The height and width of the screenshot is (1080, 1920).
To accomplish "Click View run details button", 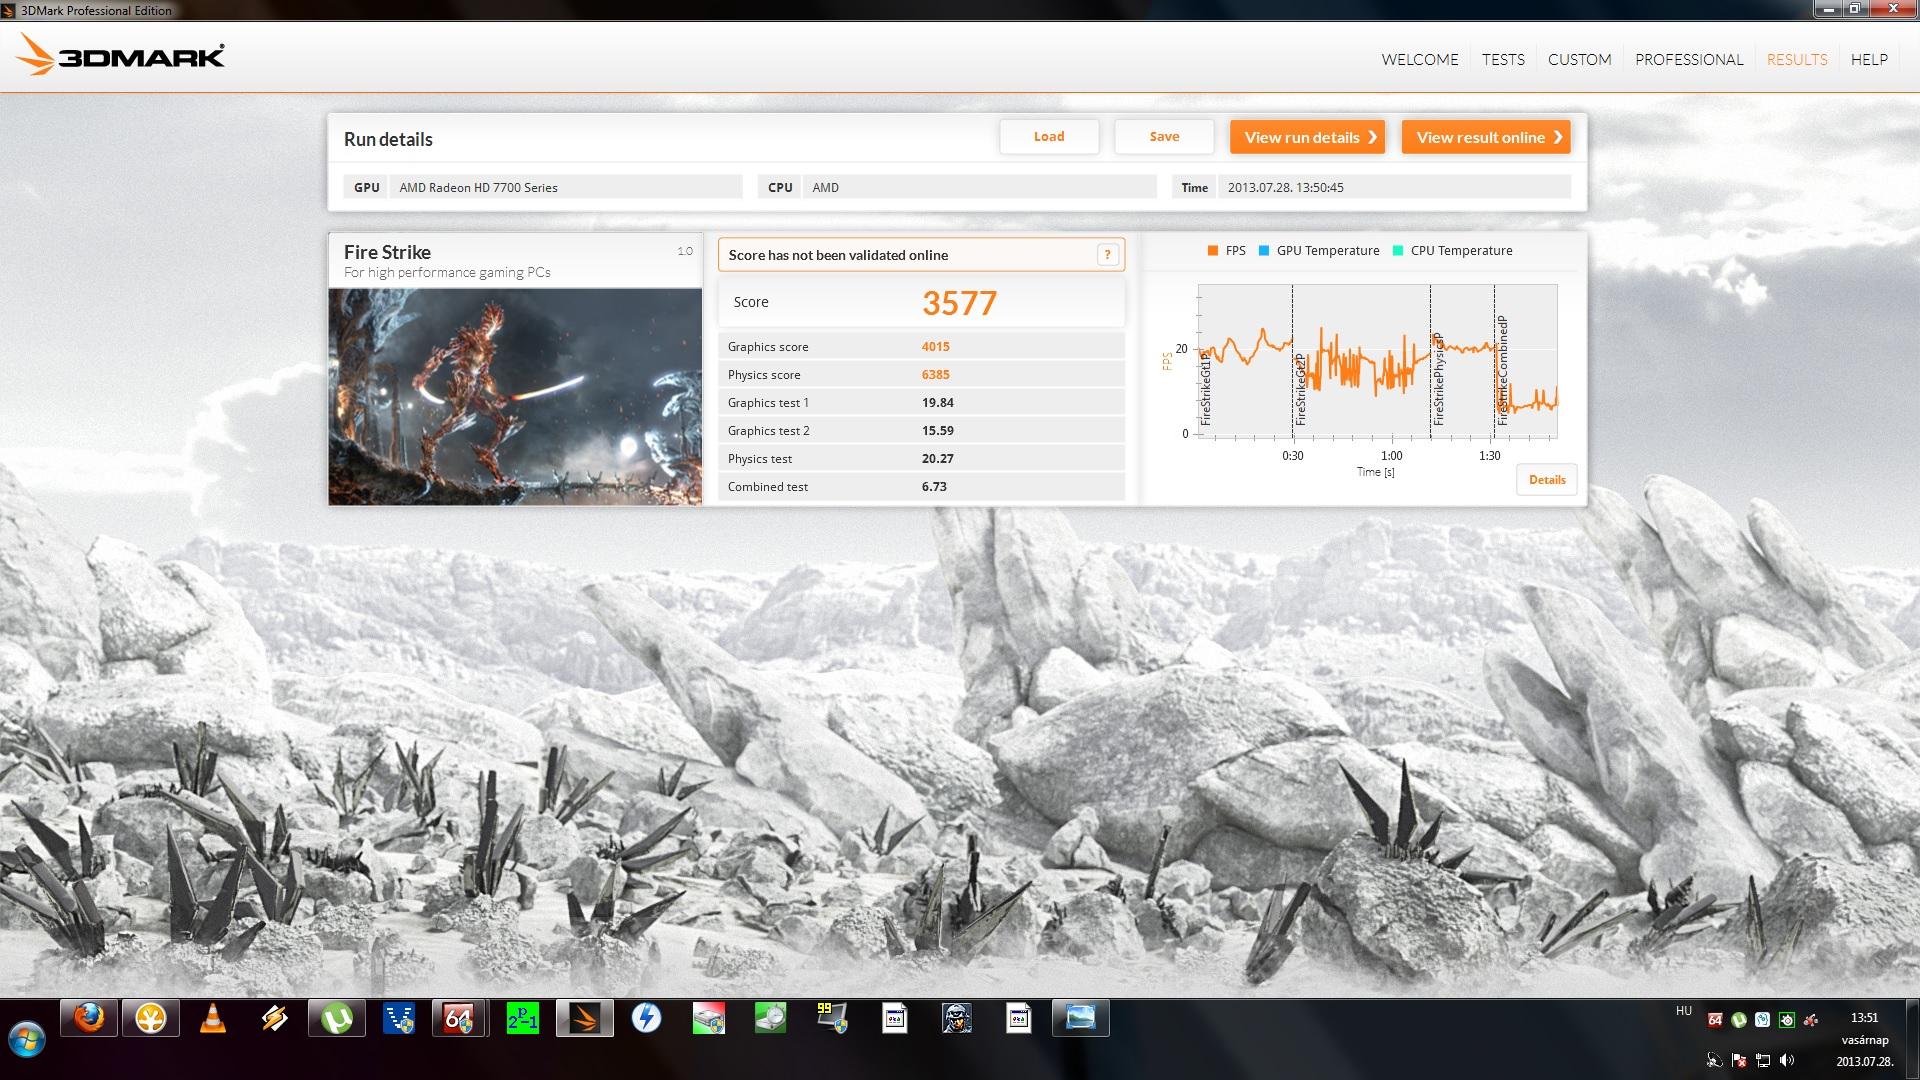I will click(x=1307, y=137).
